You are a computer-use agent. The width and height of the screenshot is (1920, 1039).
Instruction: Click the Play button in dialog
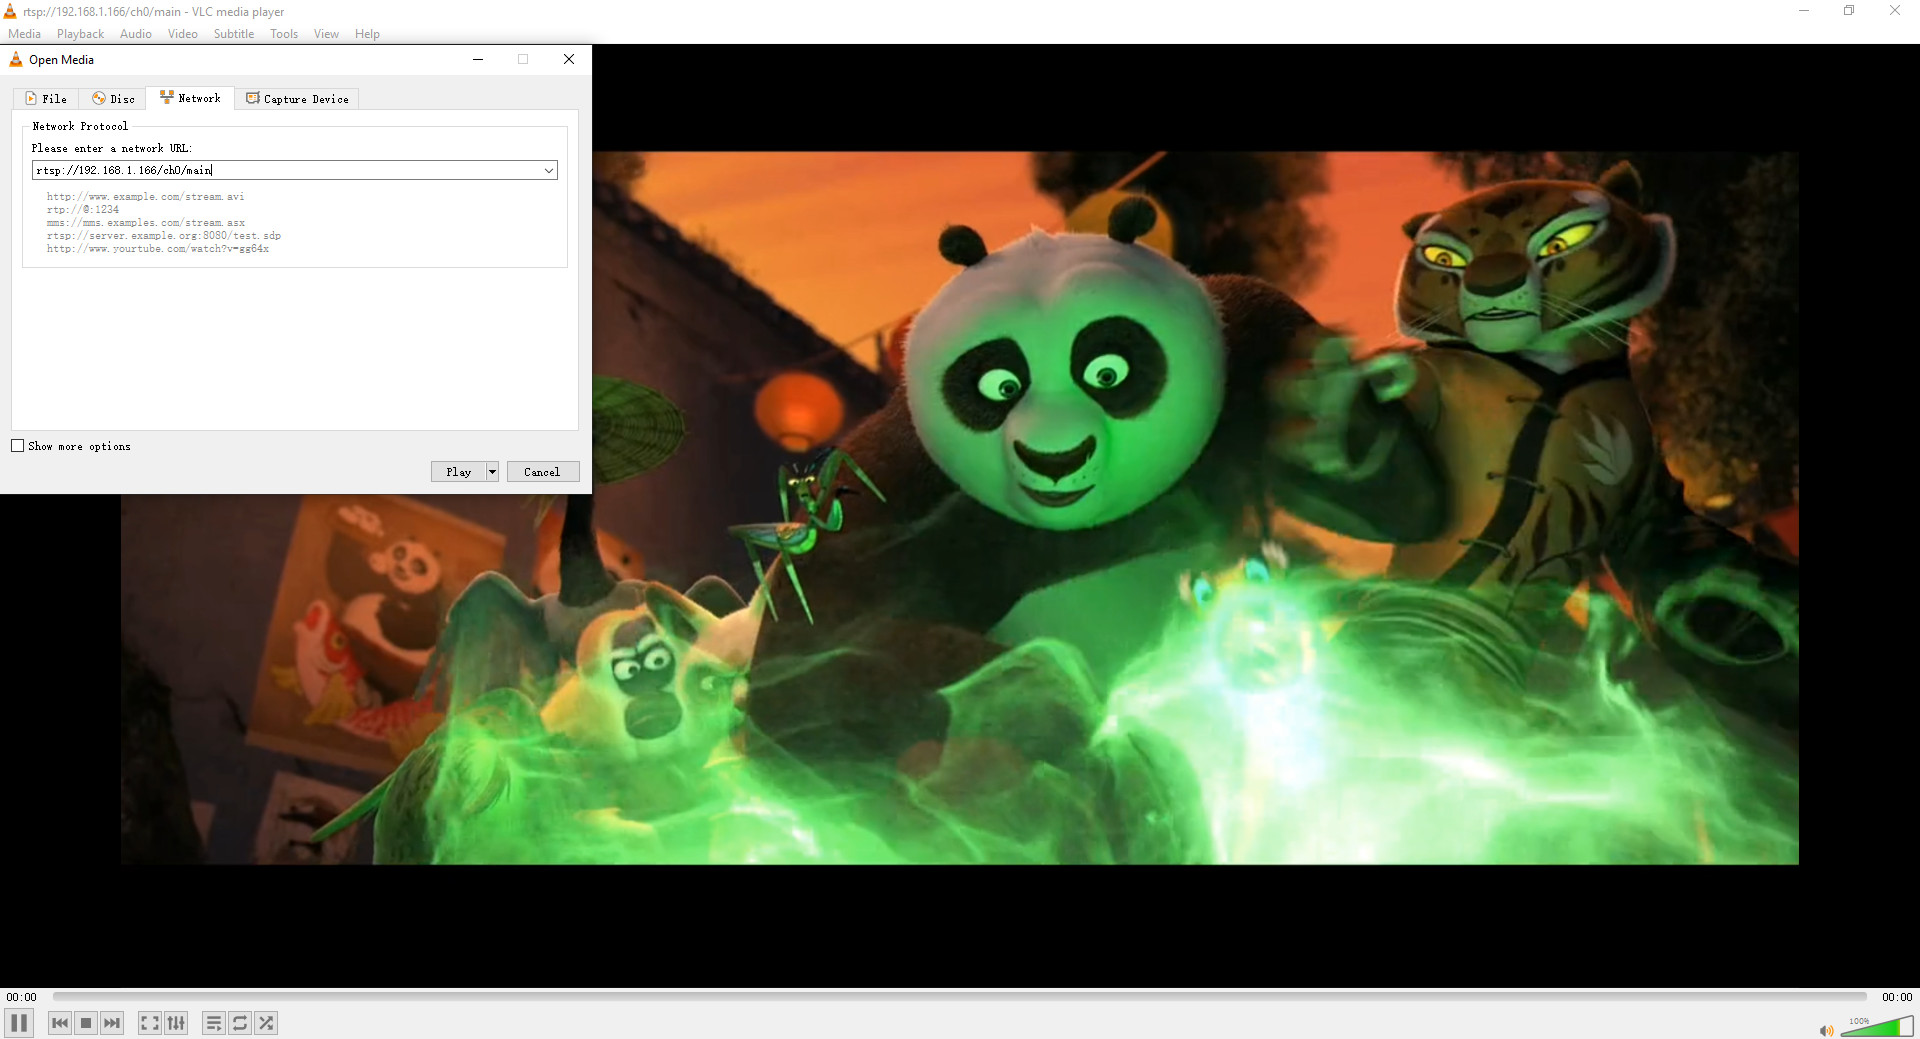click(458, 472)
